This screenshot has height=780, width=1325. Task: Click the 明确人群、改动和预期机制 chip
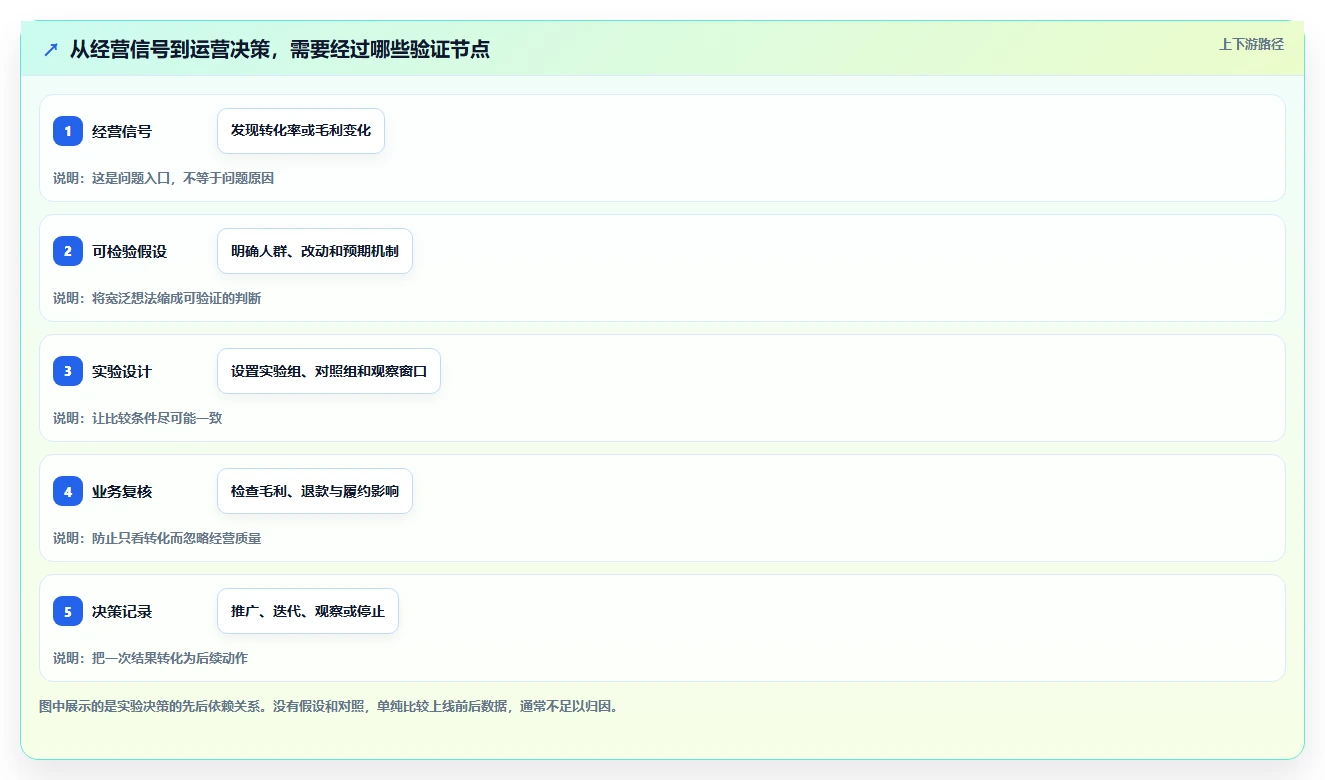coord(315,251)
